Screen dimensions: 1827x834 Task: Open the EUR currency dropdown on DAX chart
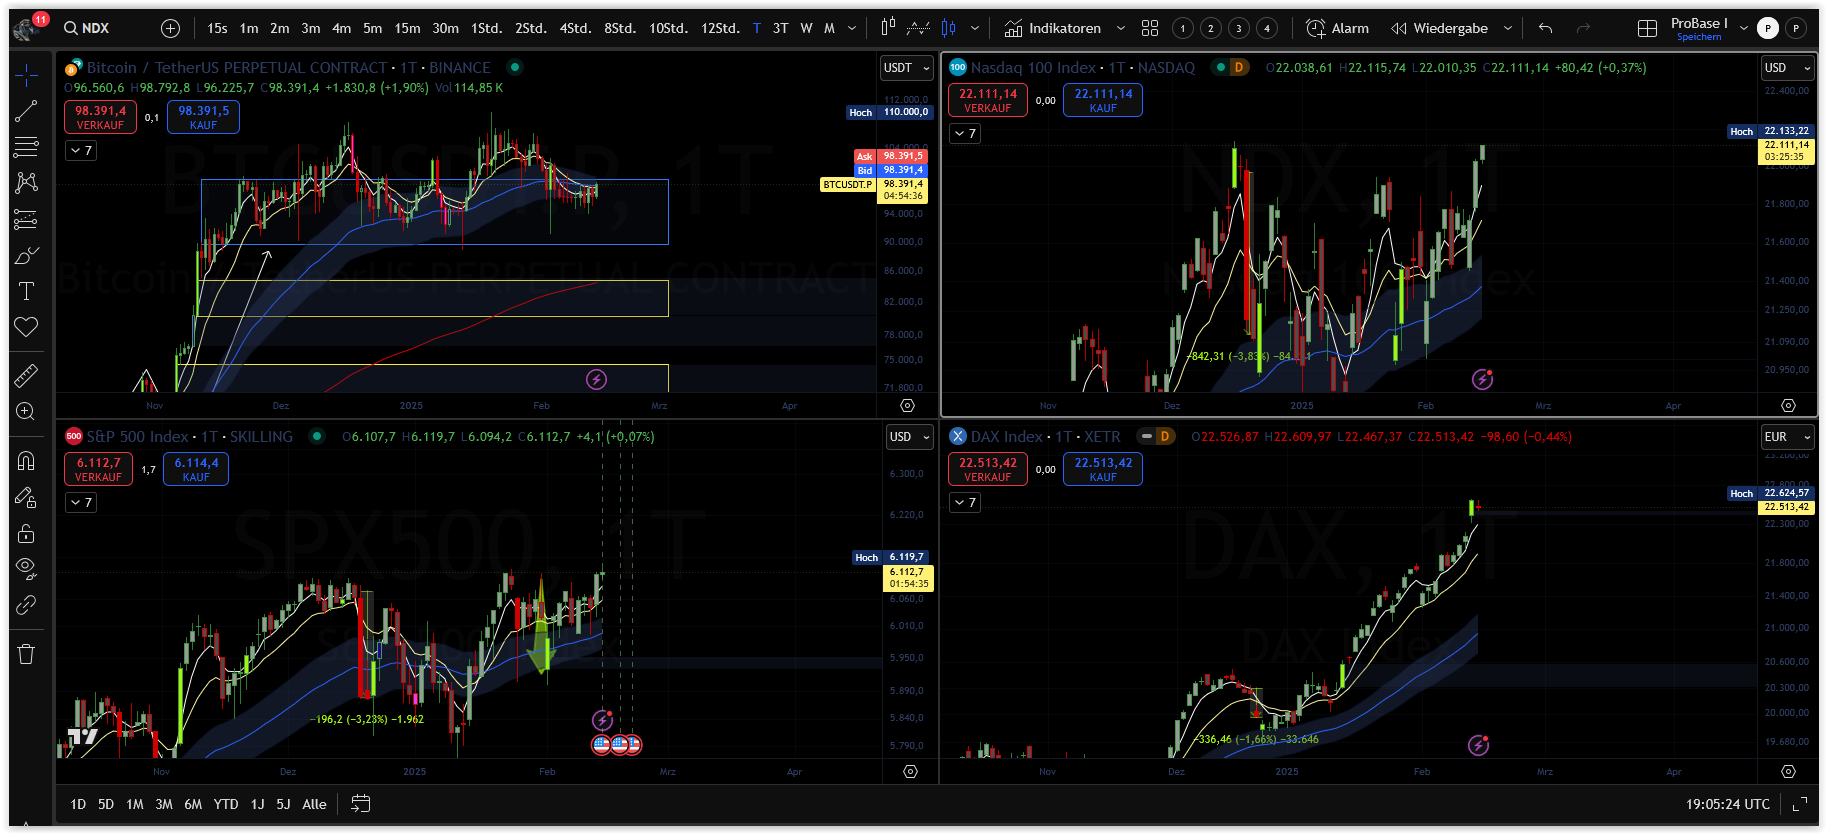[x=1787, y=437]
